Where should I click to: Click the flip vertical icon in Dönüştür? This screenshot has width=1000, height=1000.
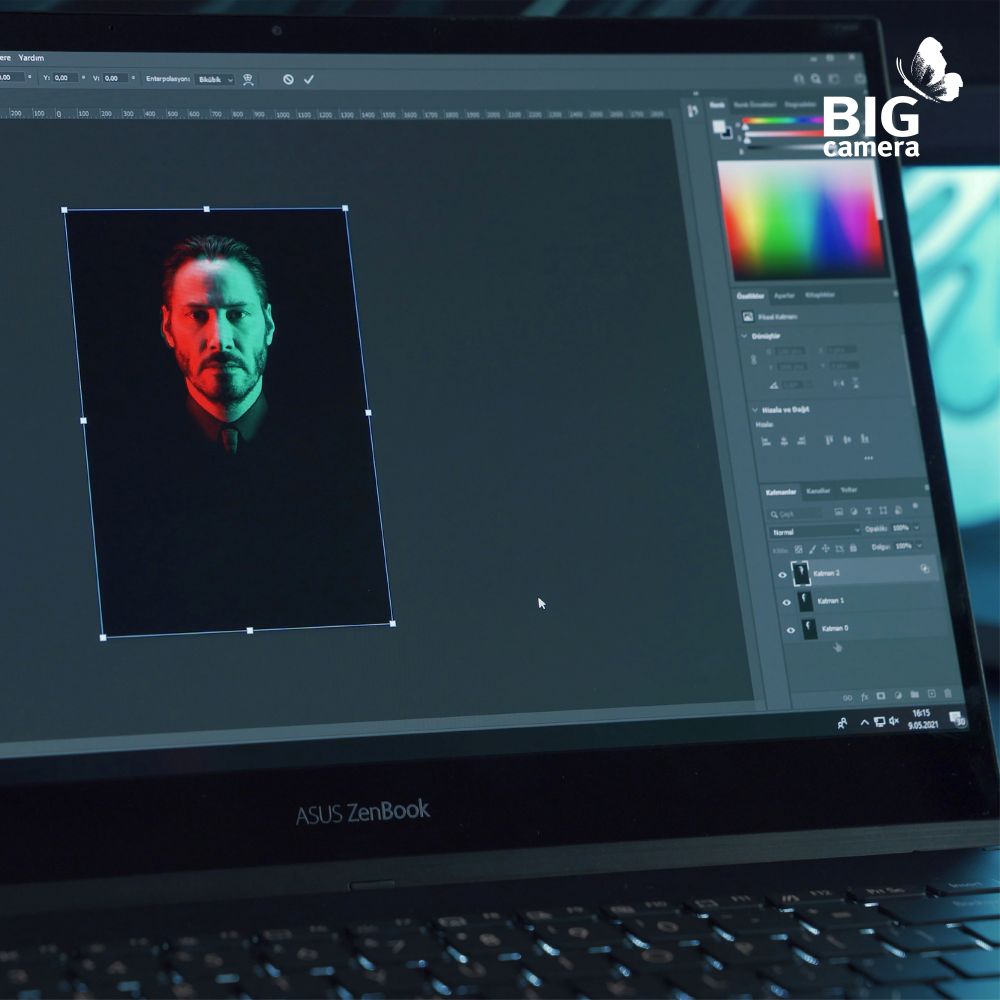coord(855,383)
